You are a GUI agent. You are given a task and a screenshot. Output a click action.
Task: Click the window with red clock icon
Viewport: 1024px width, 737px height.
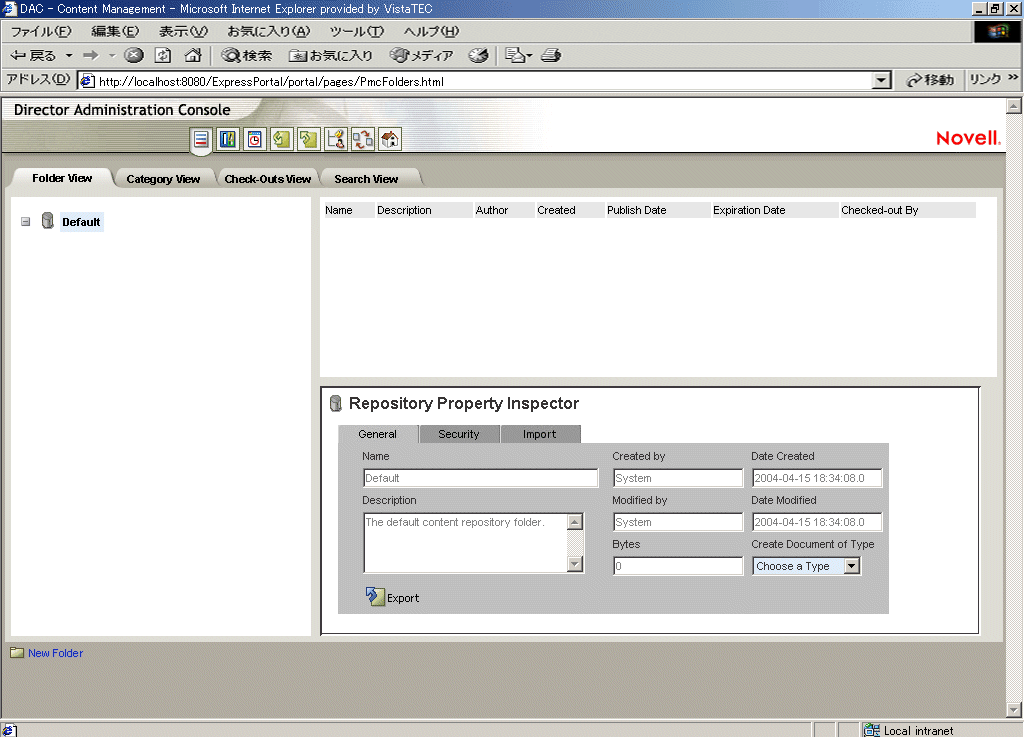(255, 139)
